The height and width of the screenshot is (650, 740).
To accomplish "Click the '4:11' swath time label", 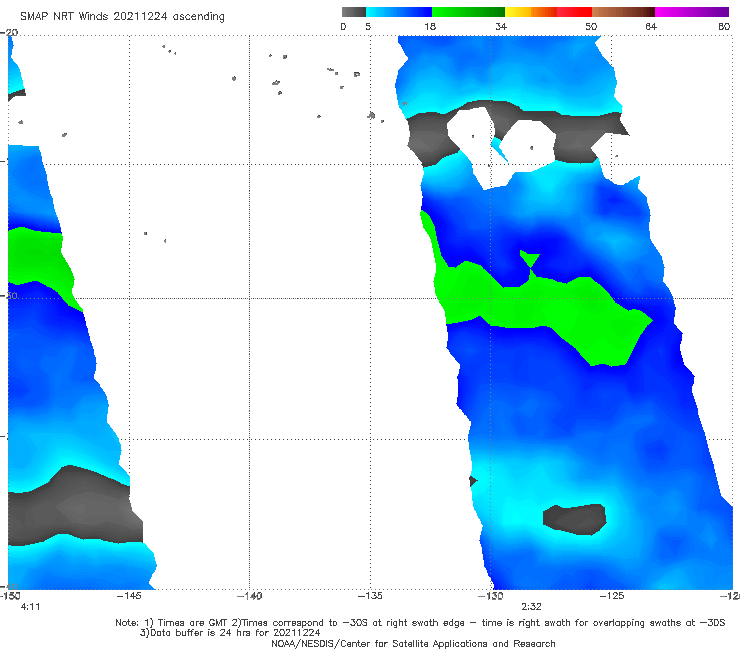I will [30, 607].
